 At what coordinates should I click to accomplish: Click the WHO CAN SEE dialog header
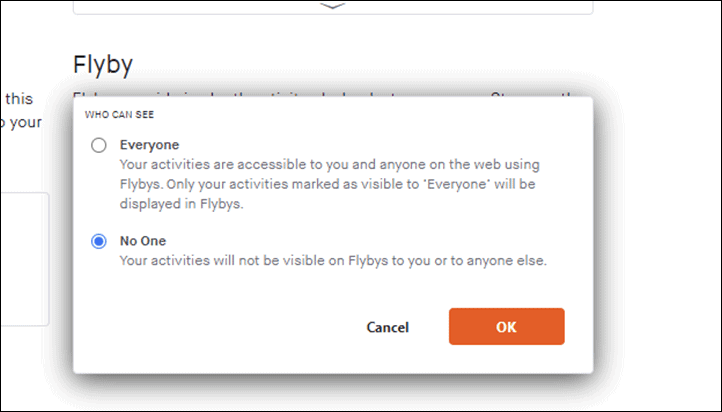[119, 115]
